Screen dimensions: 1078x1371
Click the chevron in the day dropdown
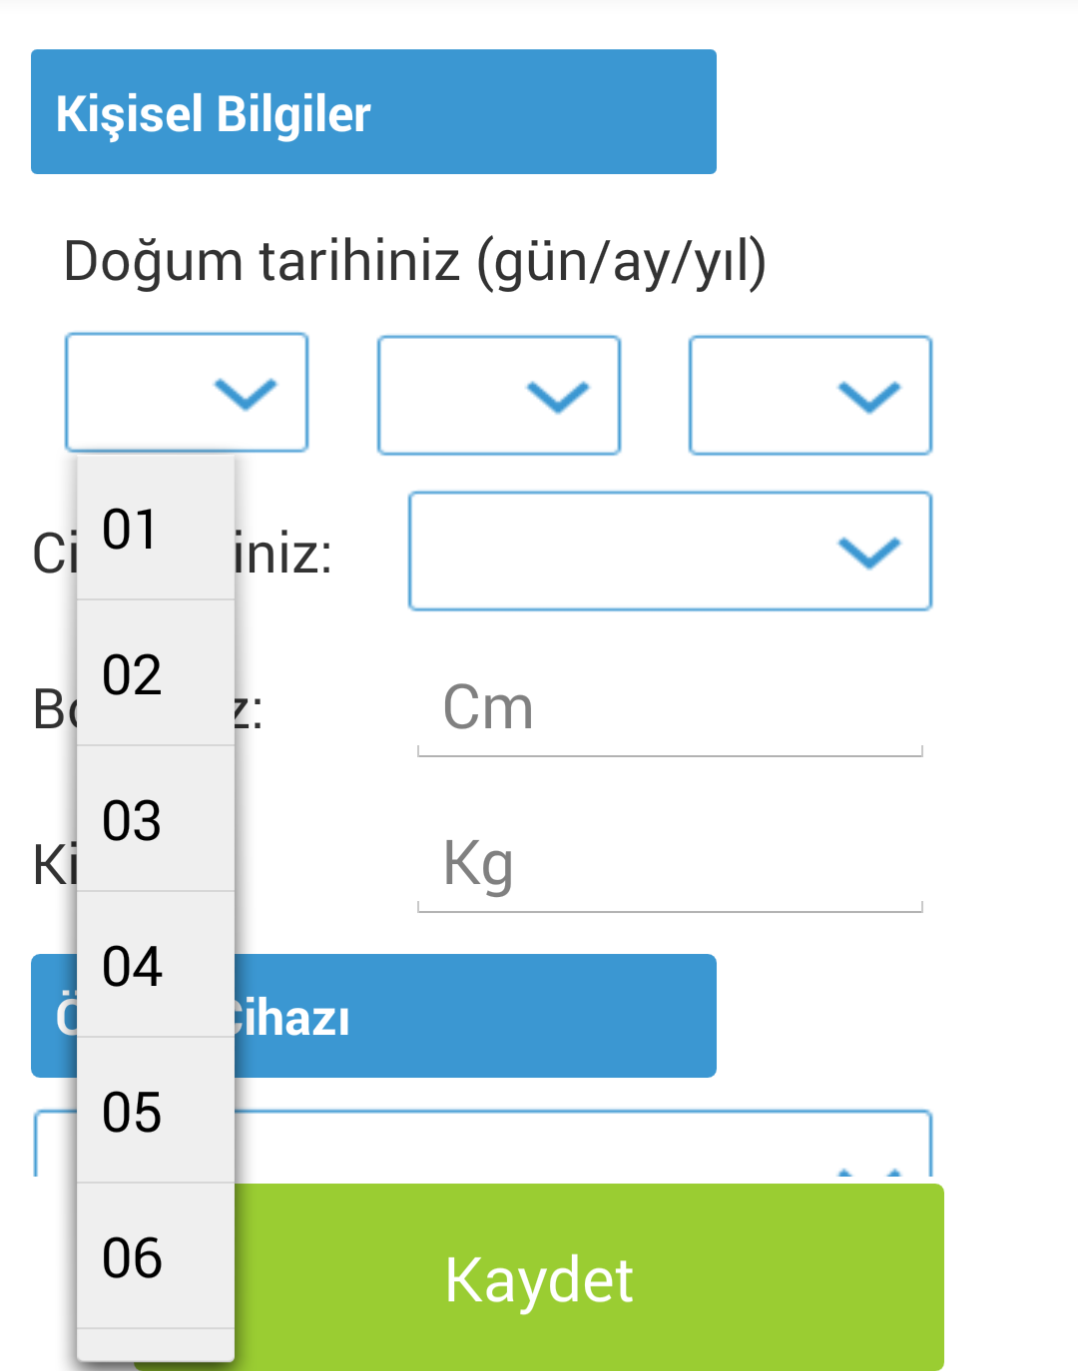click(245, 394)
